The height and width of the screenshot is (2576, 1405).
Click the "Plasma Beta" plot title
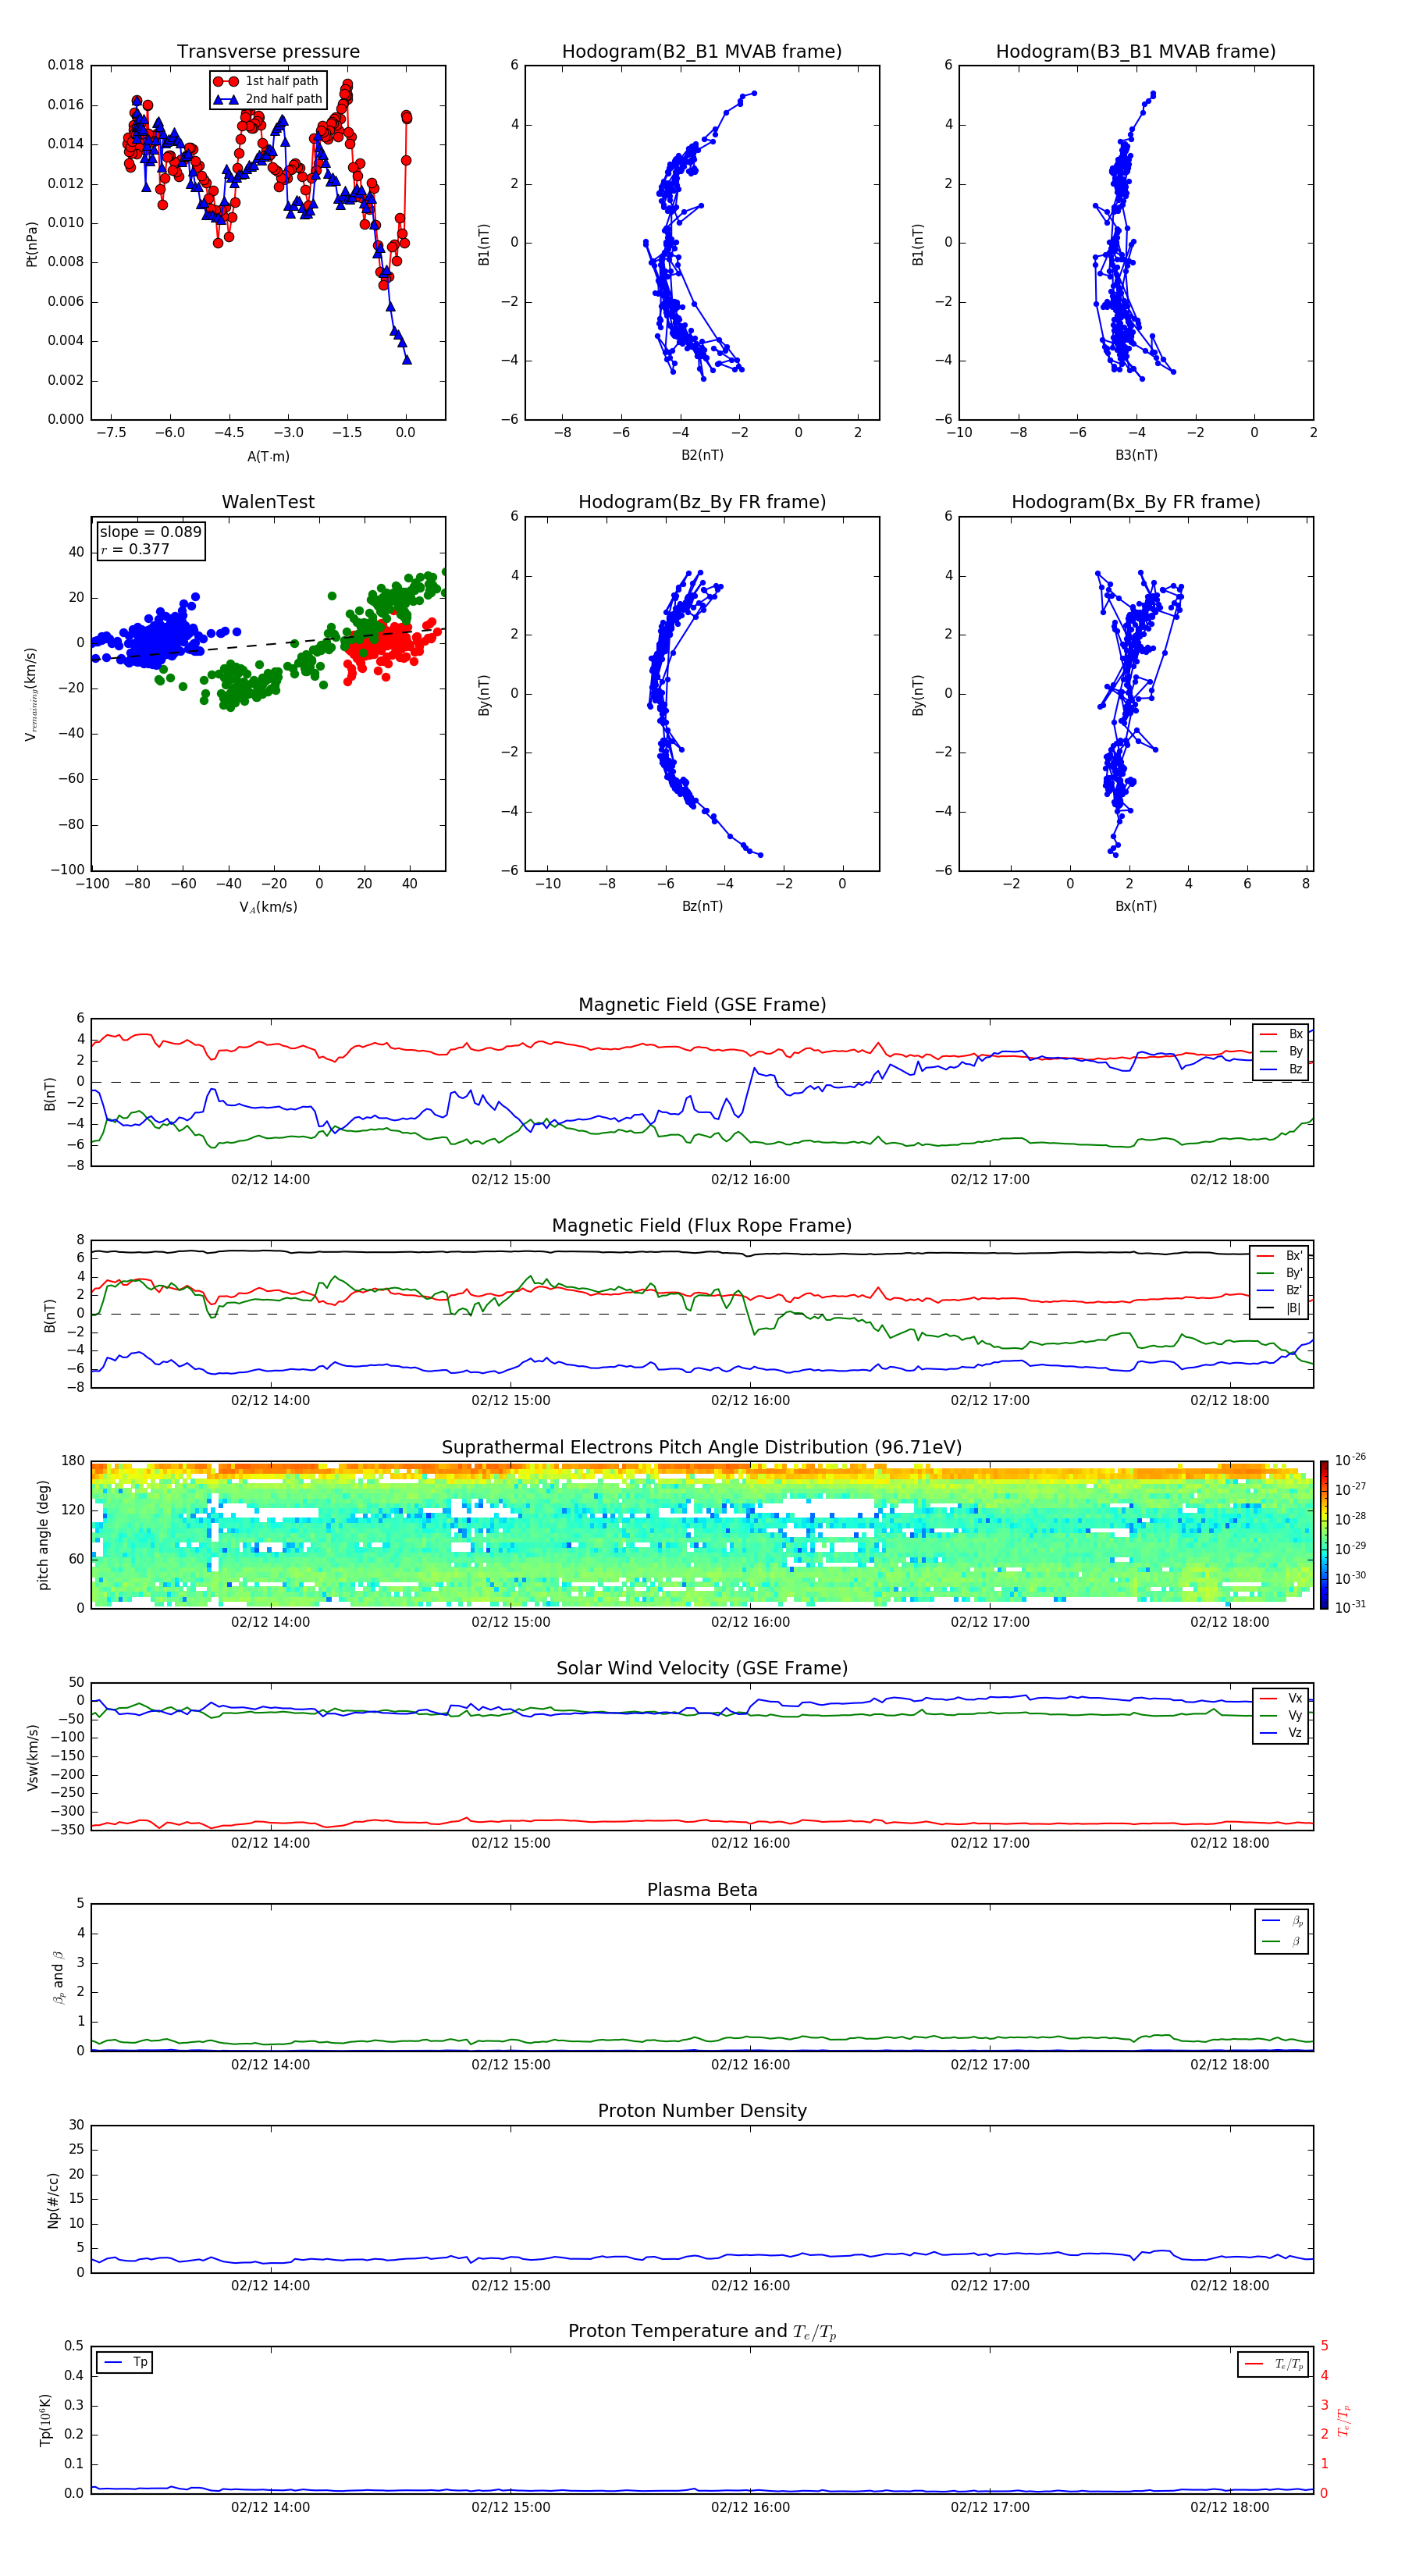(x=702, y=1890)
